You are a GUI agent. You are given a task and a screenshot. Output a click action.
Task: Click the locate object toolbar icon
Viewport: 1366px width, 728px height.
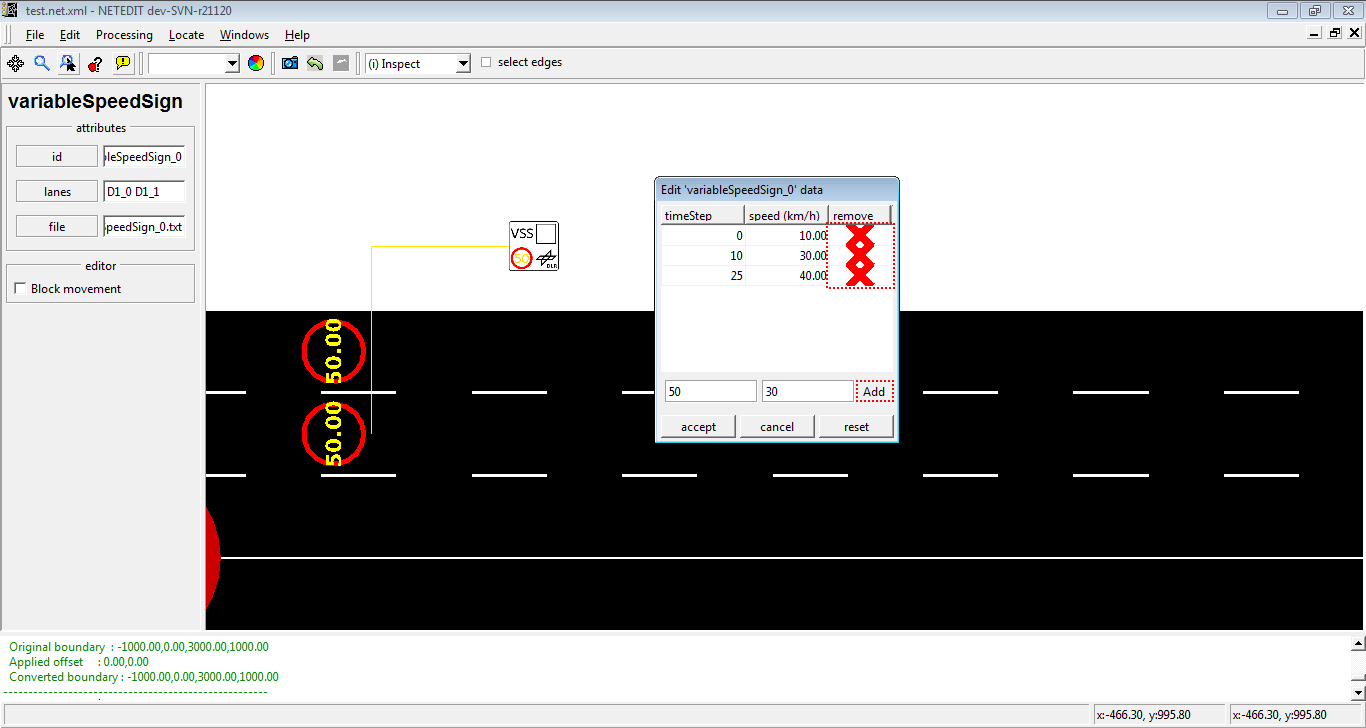click(68, 63)
